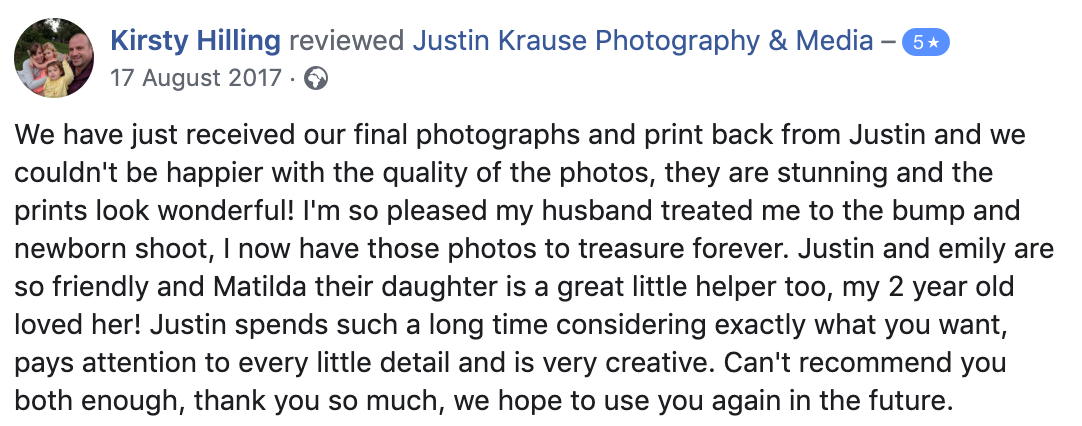Viewport: 1082px width, 426px height.
Task: Open Kirsty Hilling's profile name link
Action: 195,42
